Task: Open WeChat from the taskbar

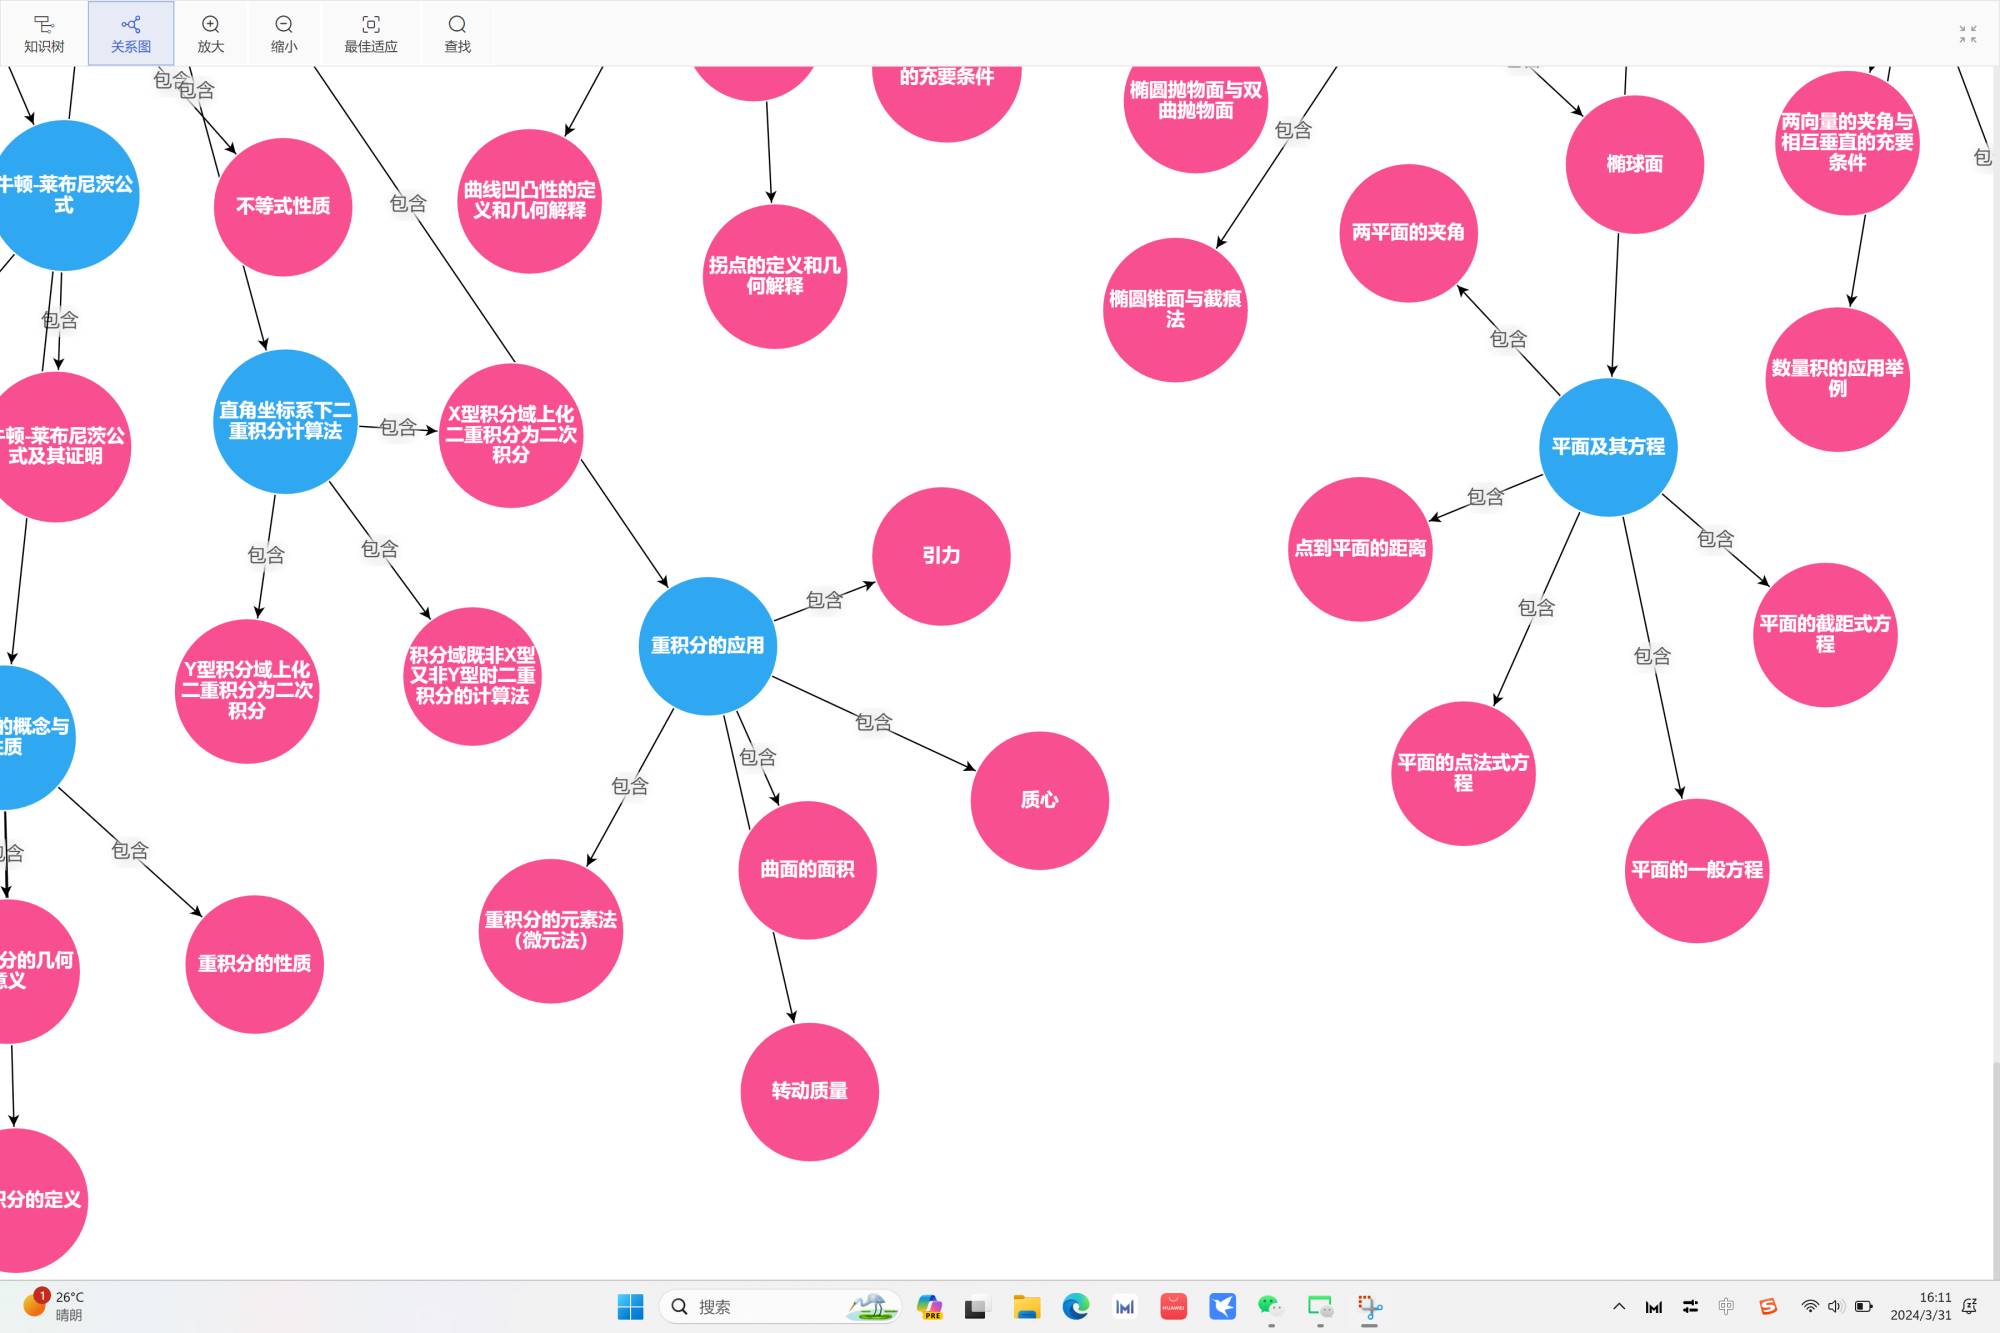Action: [1270, 1306]
